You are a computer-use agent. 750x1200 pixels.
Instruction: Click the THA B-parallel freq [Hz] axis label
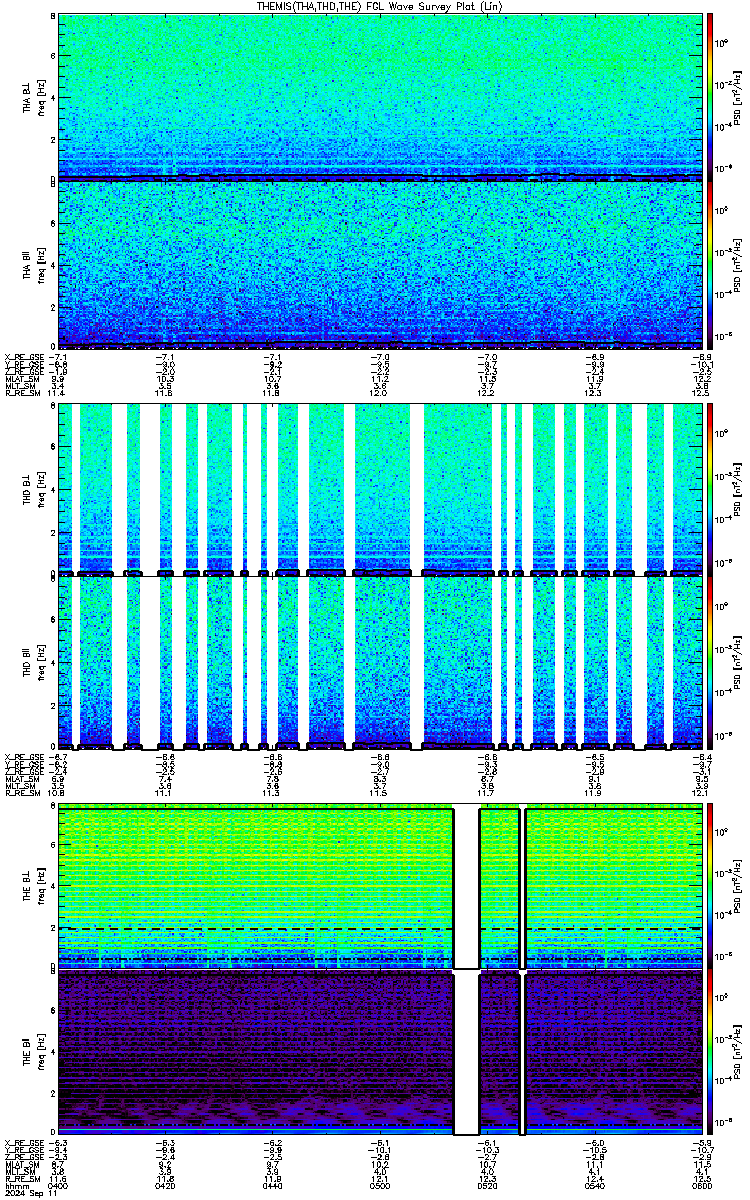[41, 264]
